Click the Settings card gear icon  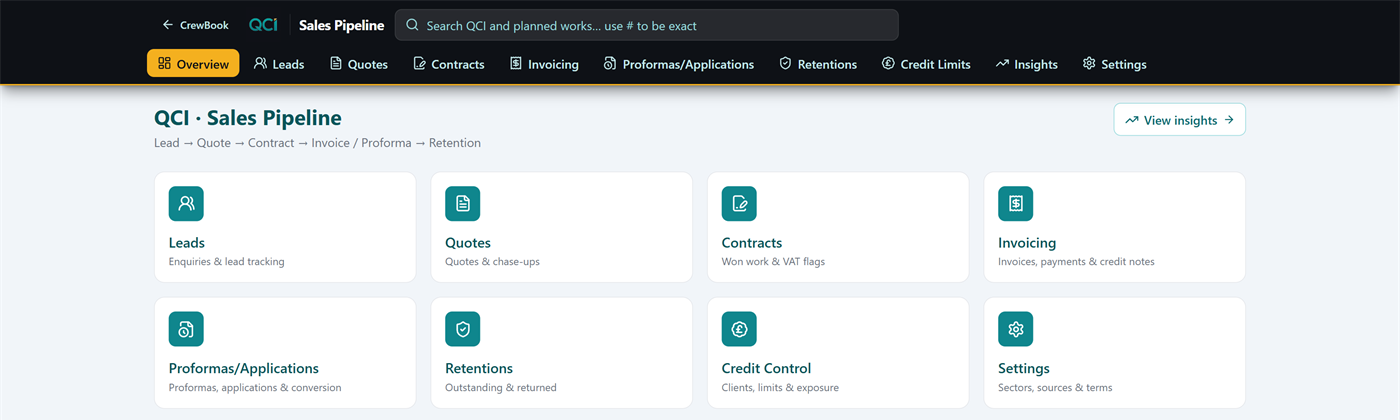(x=1015, y=329)
